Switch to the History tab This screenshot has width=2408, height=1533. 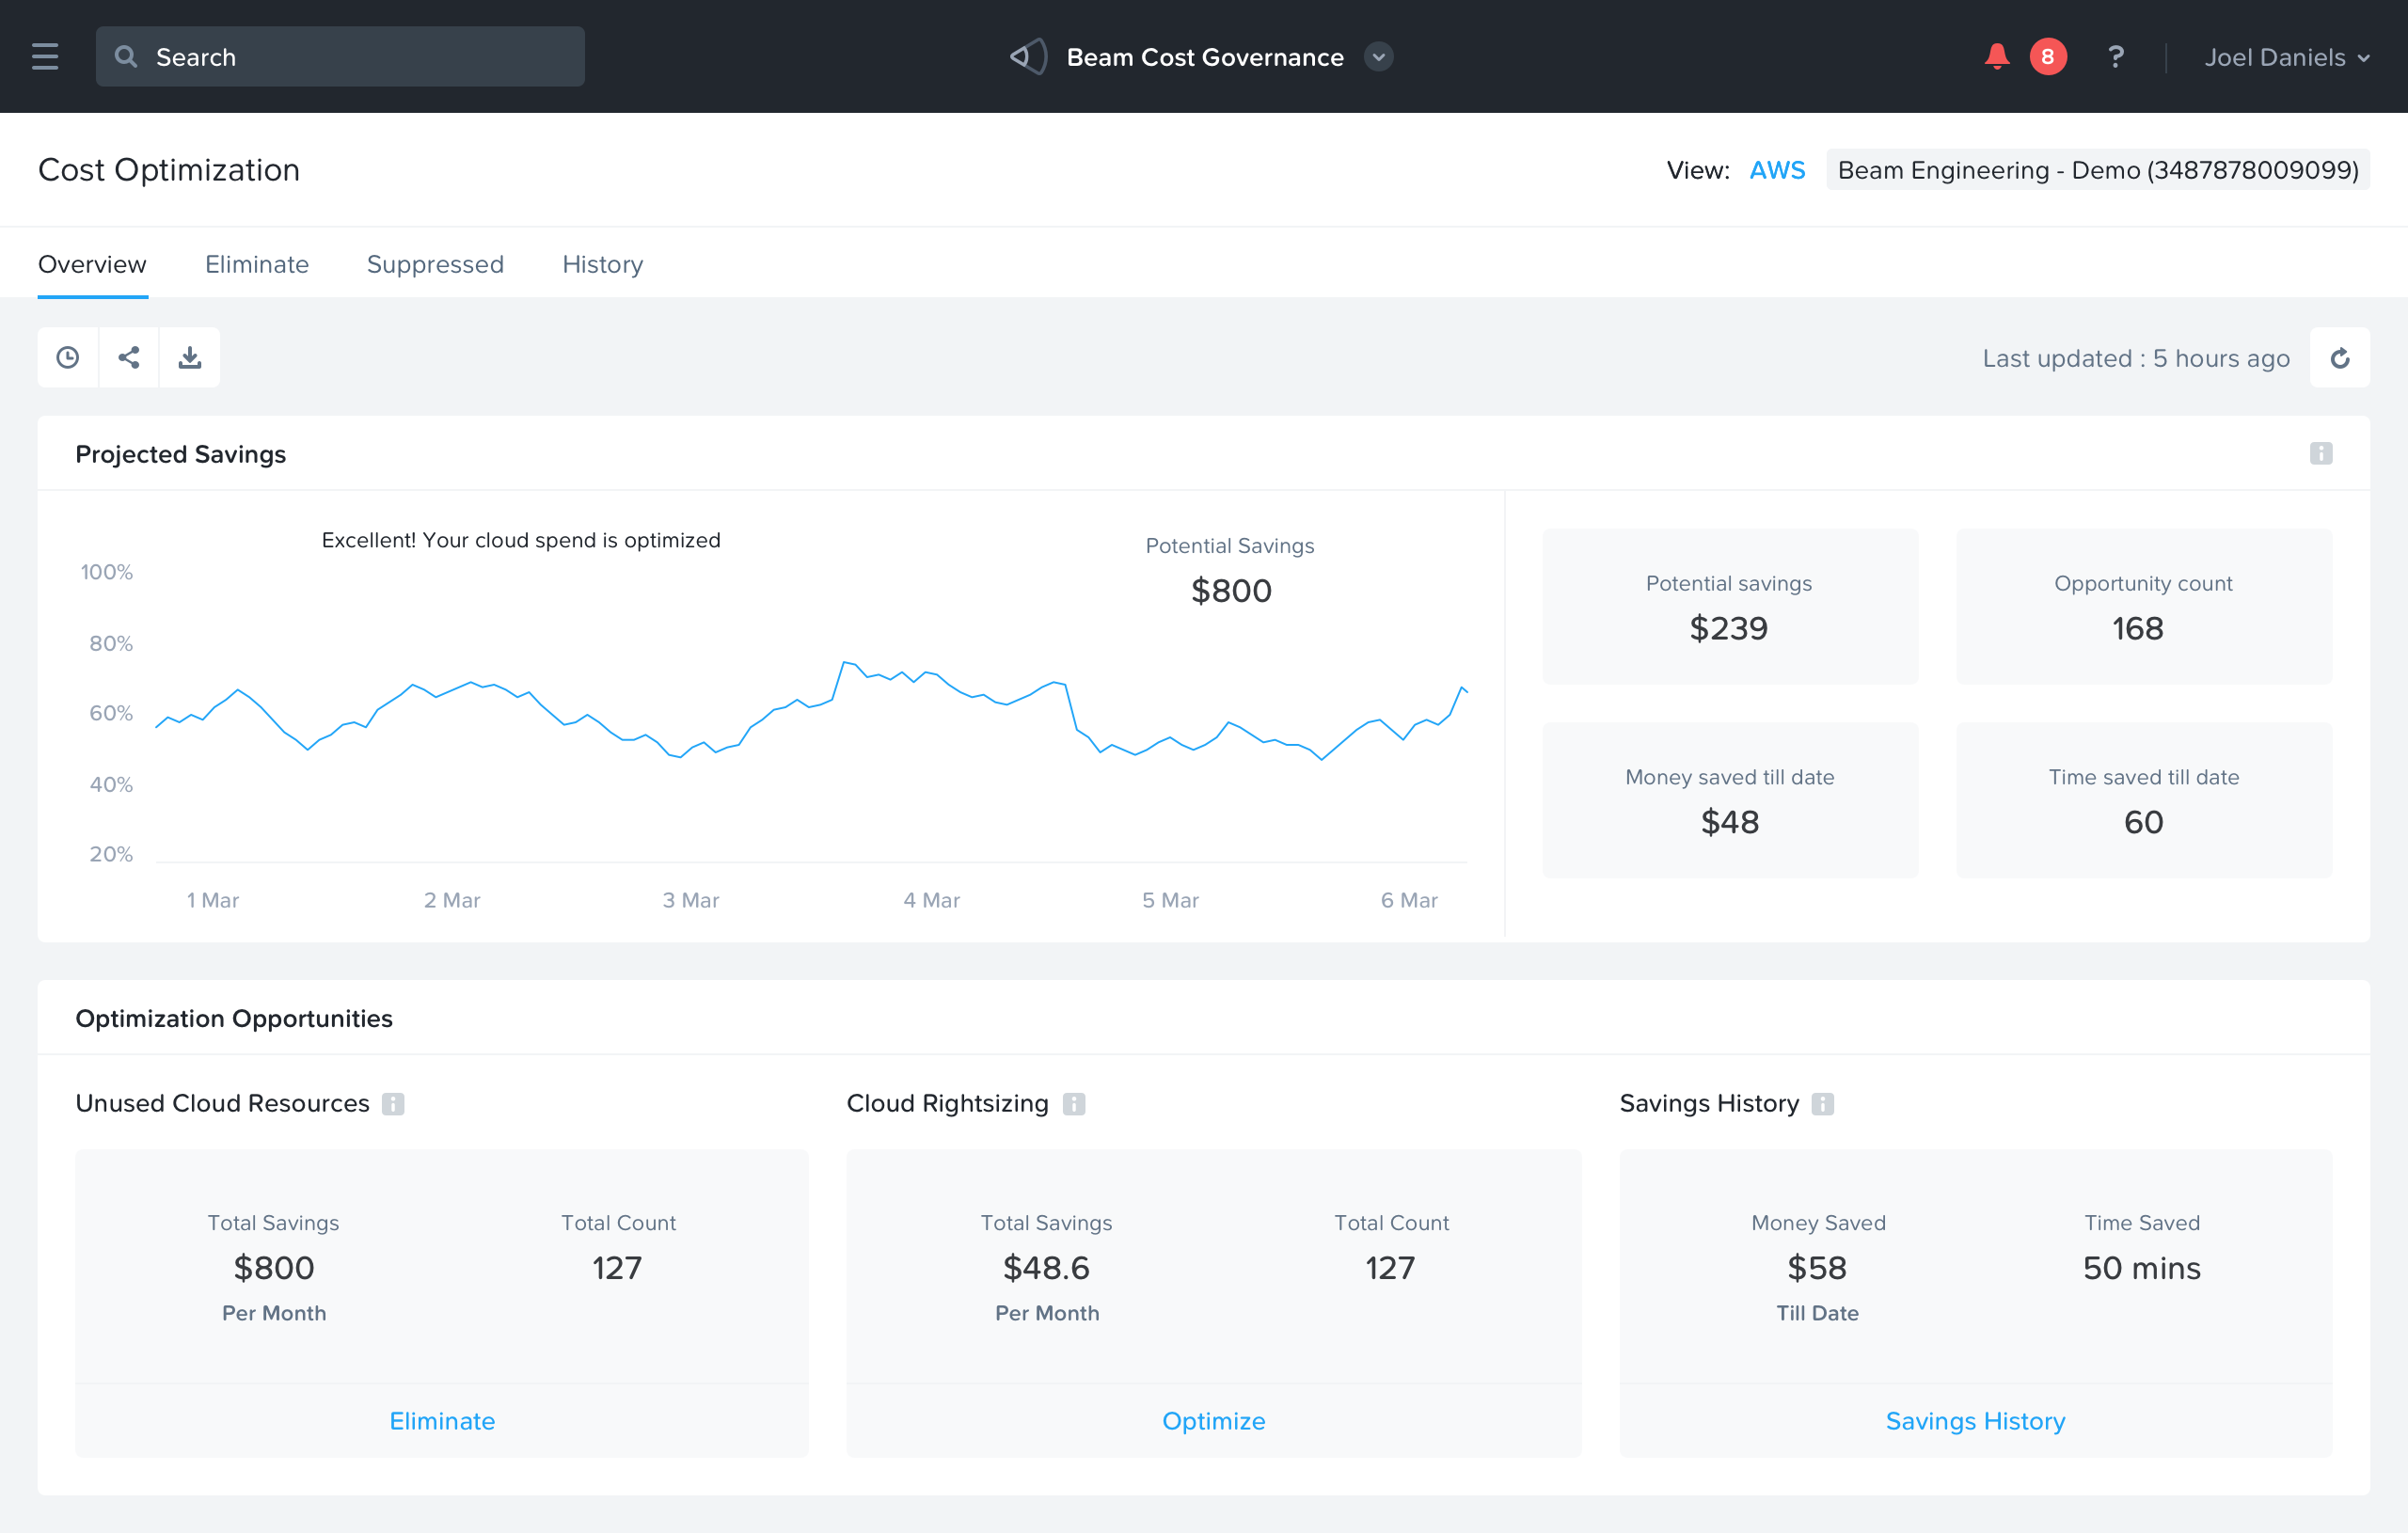pyautogui.click(x=602, y=264)
